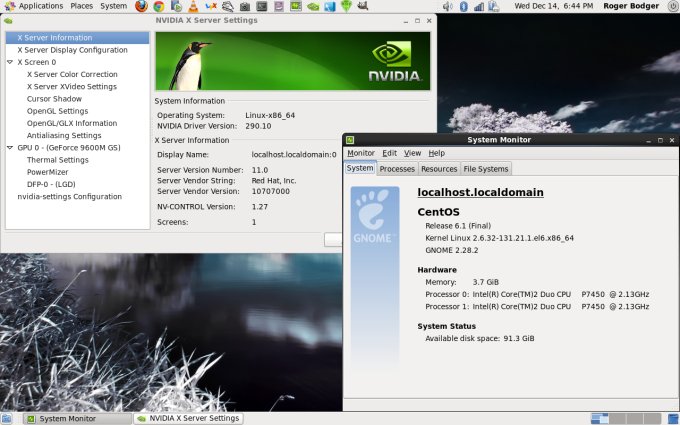The image size is (680, 425).
Task: Launch GIMP from the top panel
Action: click(363, 6)
